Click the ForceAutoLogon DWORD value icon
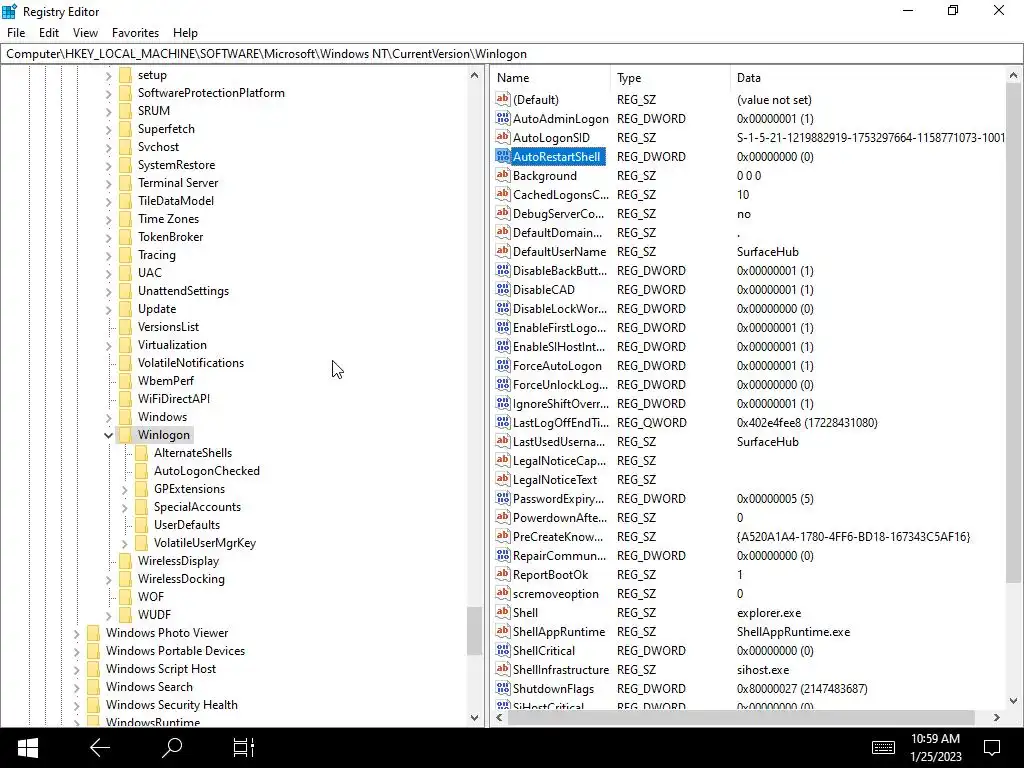The image size is (1024, 768). coord(502,365)
